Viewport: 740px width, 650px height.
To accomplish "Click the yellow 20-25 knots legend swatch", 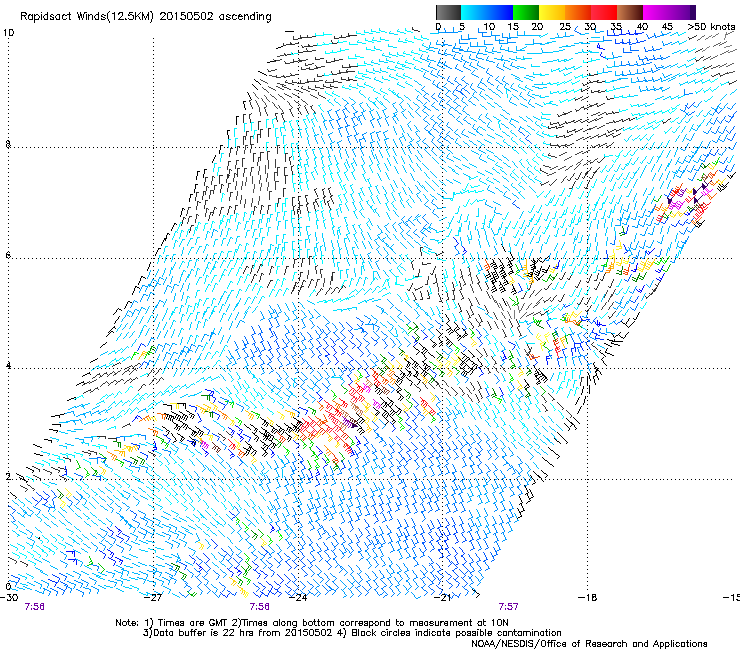I will point(552,12).
